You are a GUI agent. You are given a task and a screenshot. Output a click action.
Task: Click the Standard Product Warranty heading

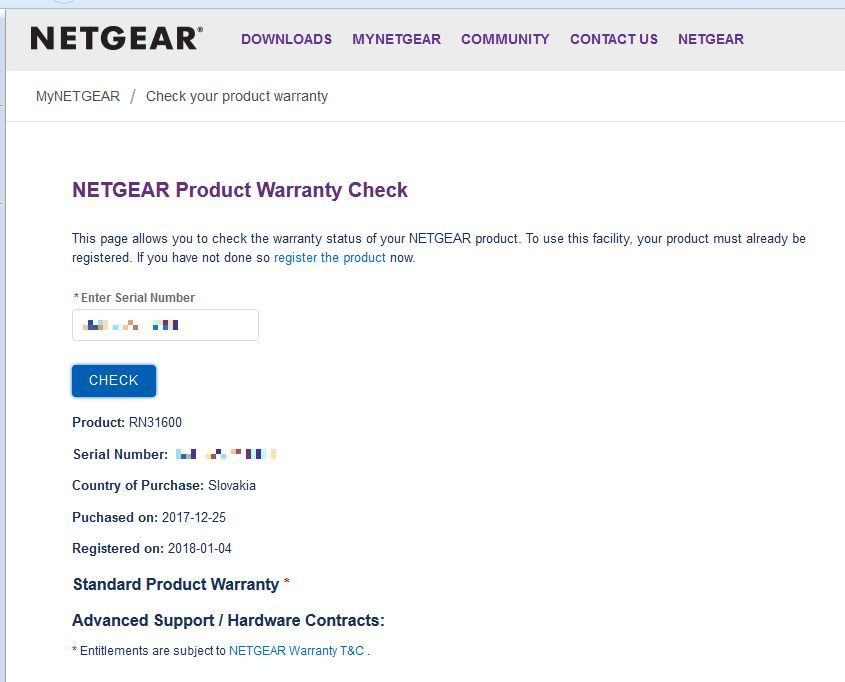[176, 584]
